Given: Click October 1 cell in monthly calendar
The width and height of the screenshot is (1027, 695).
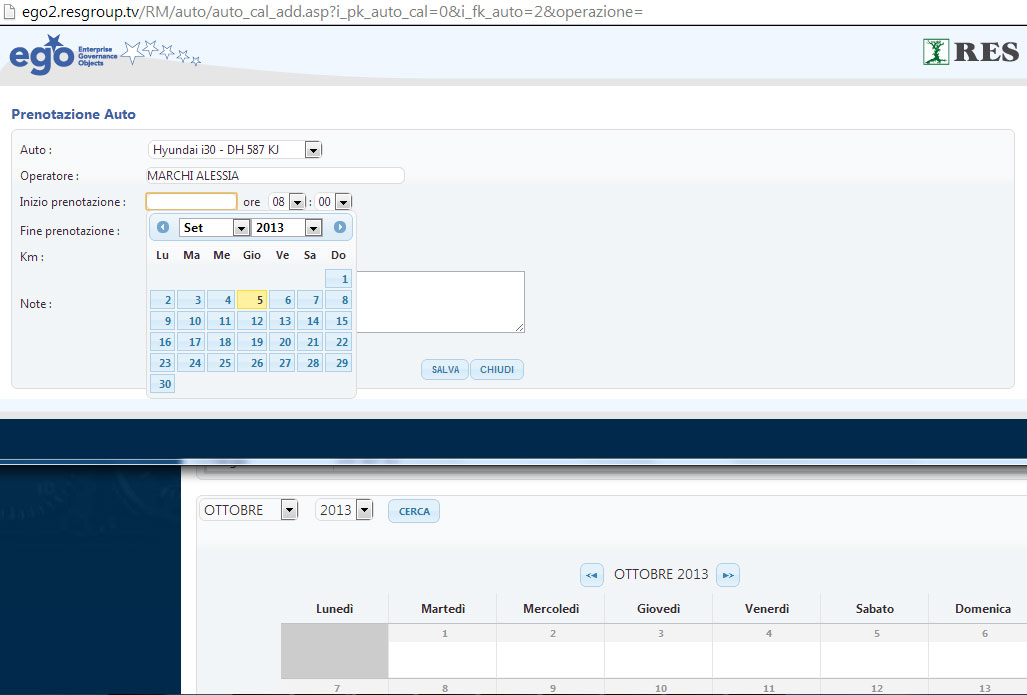Looking at the screenshot, I should [443, 651].
